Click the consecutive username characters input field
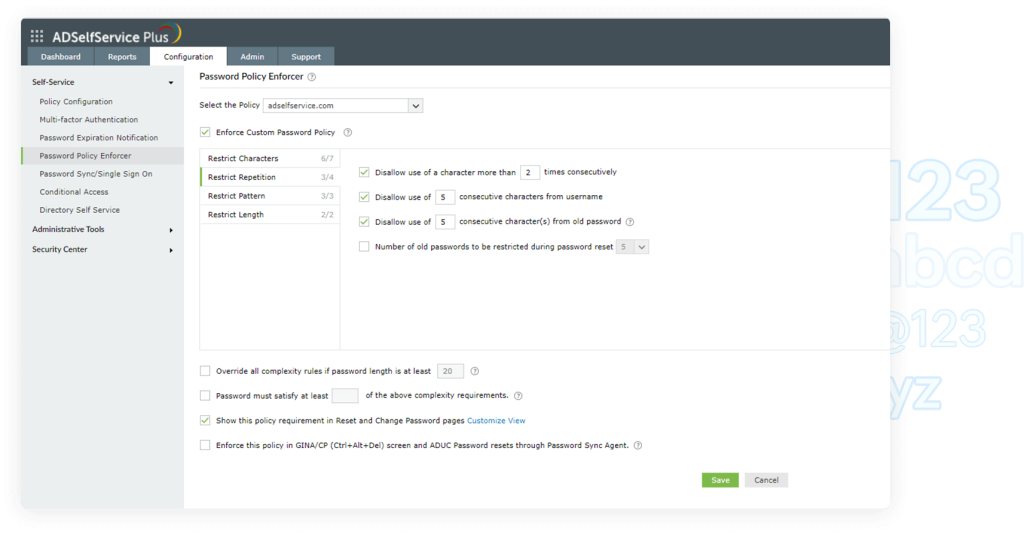 pos(446,197)
